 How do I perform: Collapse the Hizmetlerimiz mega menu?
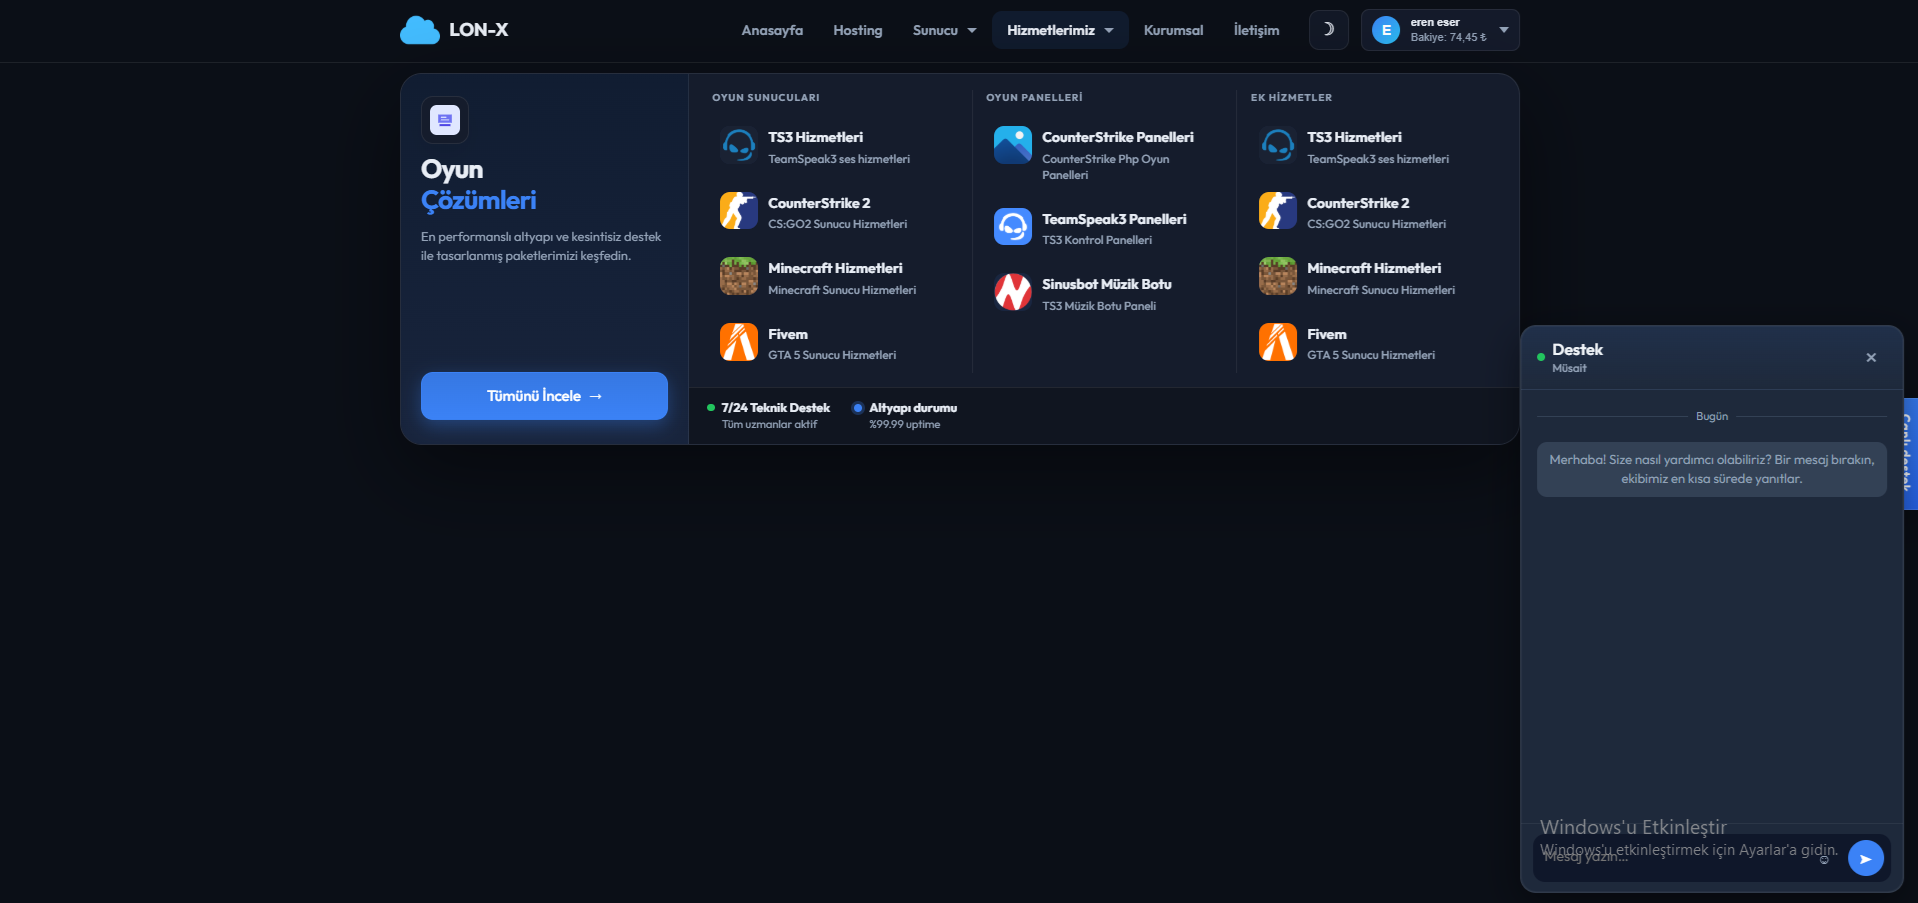click(1060, 30)
